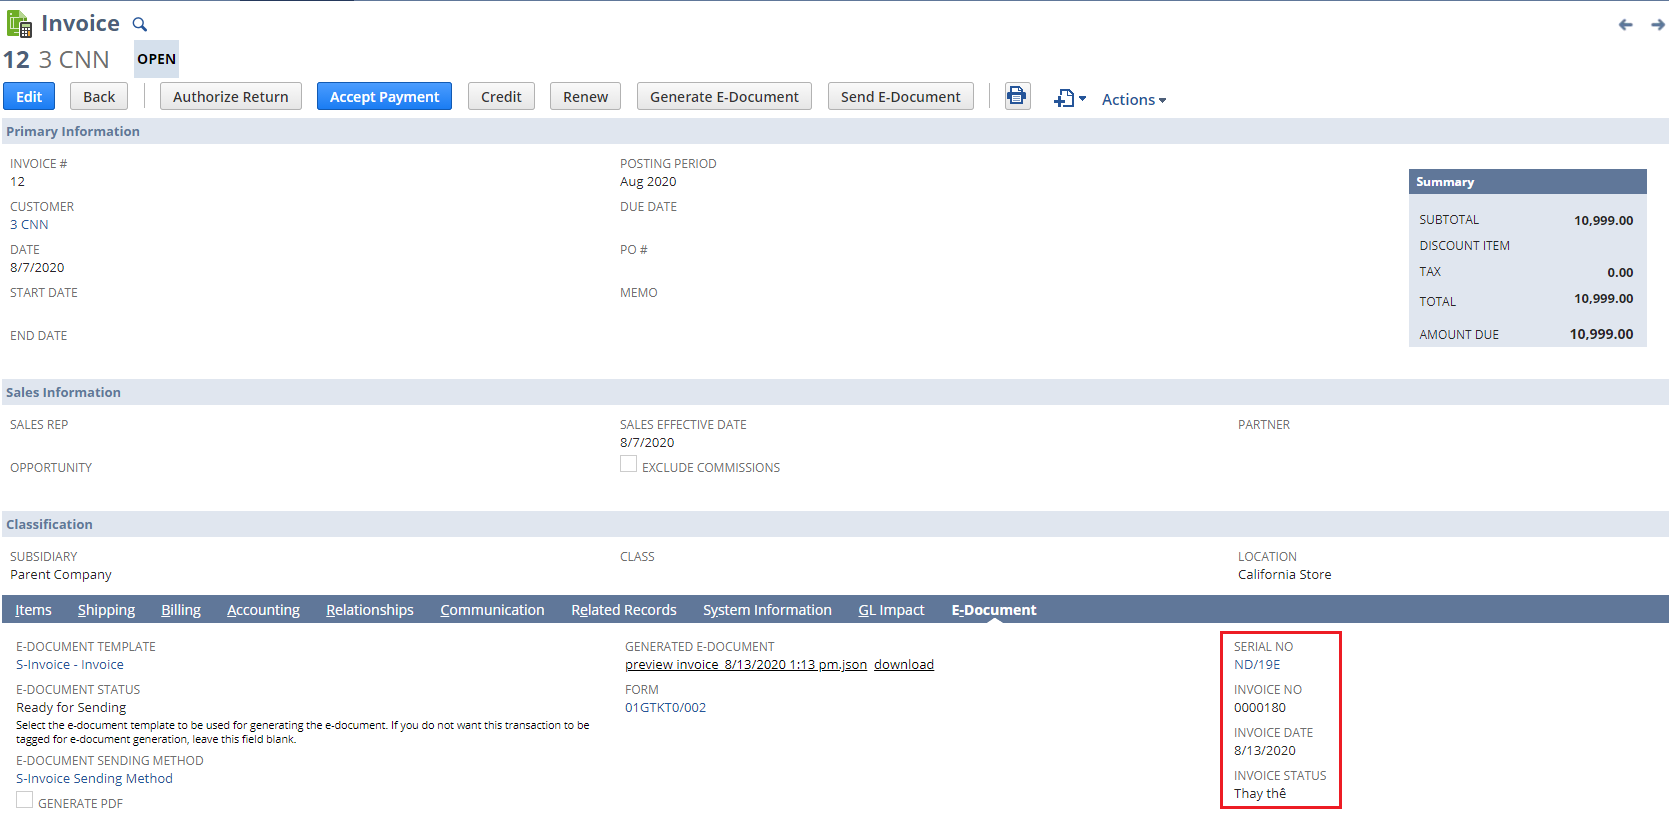Click the search magnifier icon beside Invoice

click(140, 24)
